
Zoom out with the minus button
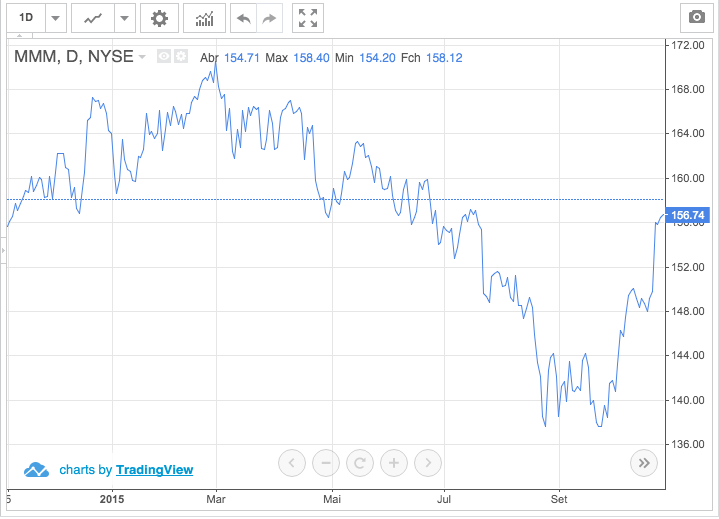point(326,463)
